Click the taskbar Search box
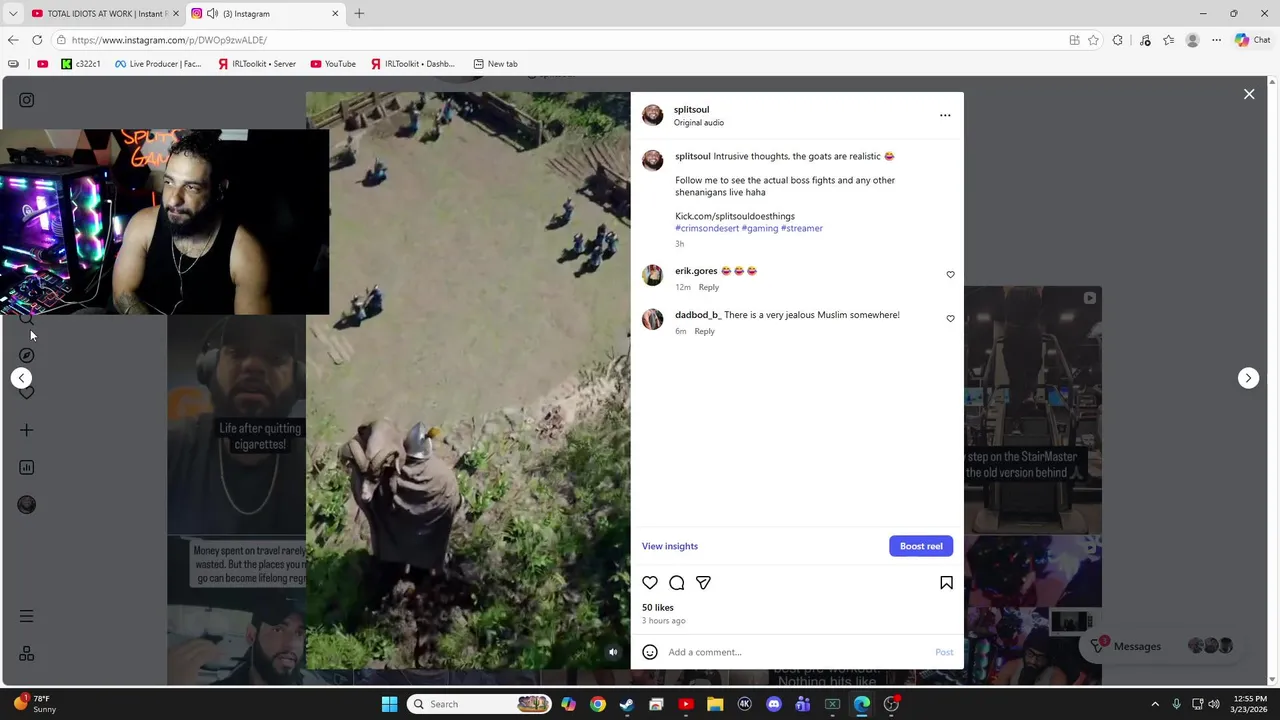The height and width of the screenshot is (720, 1280). pyautogui.click(x=480, y=704)
